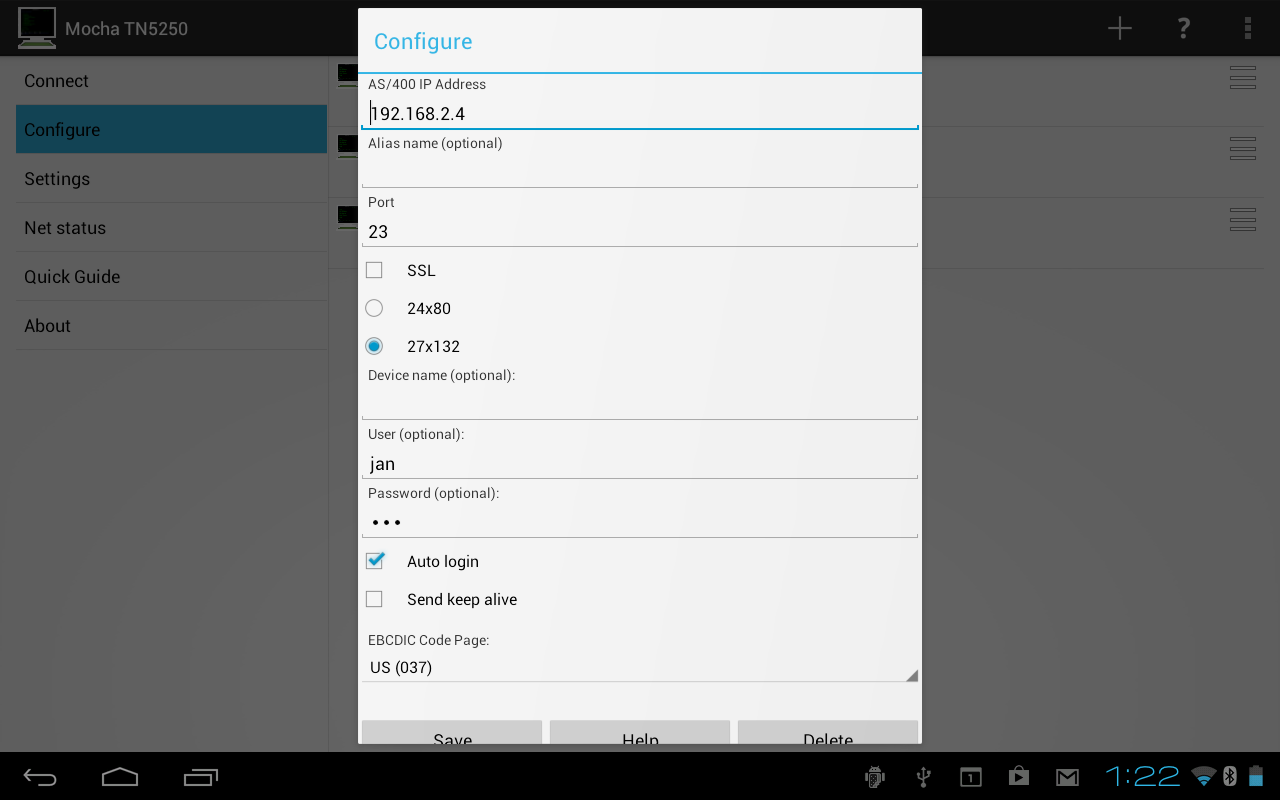Enable Send keep alive checkbox
Screen dimensions: 1280x800
[x=374, y=599]
